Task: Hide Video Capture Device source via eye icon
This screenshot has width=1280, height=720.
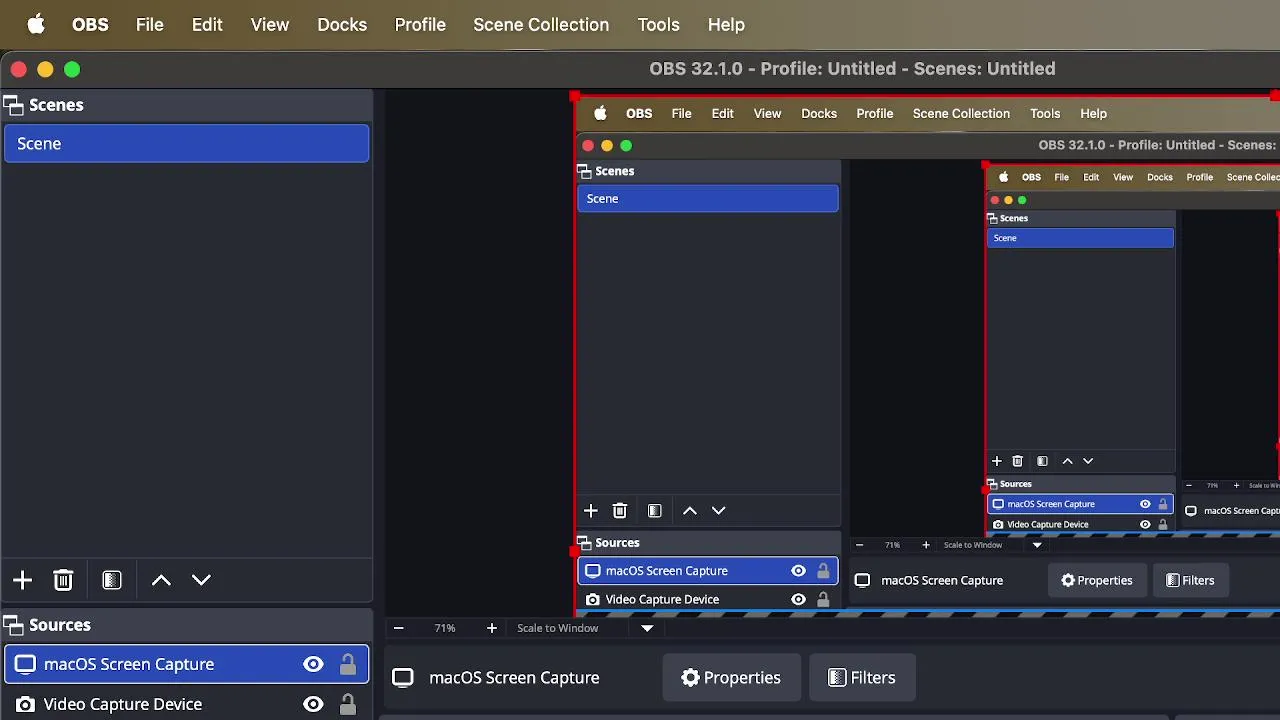Action: pyautogui.click(x=313, y=704)
